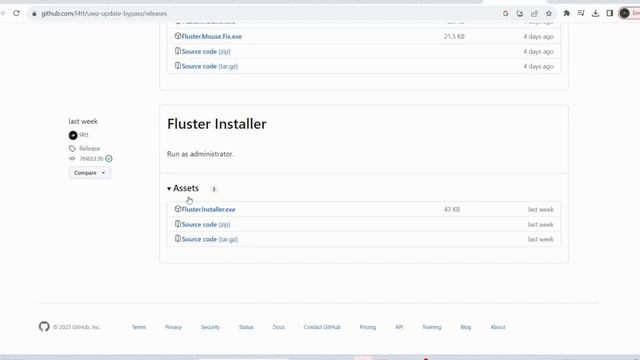Open the Training footer link
Image resolution: width=640 pixels, height=360 pixels.
[431, 327]
